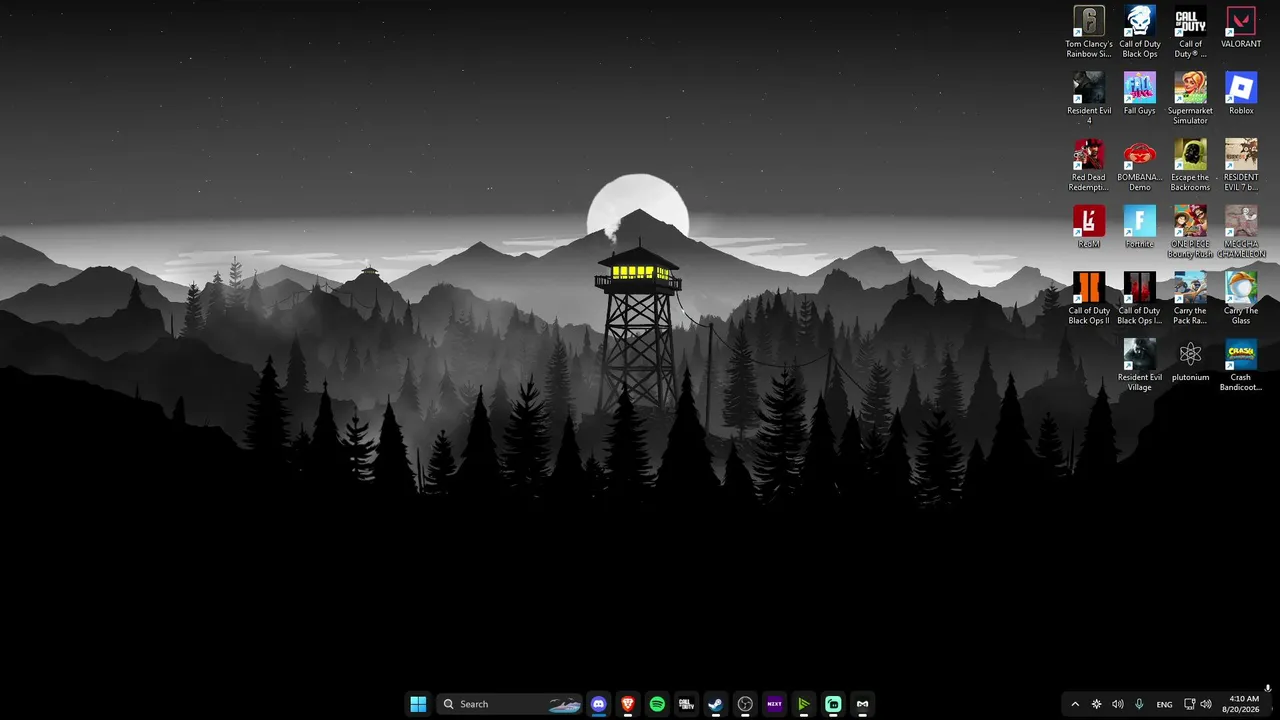Select the RESIDENT EVIL 7 shortcut

coord(1241,165)
